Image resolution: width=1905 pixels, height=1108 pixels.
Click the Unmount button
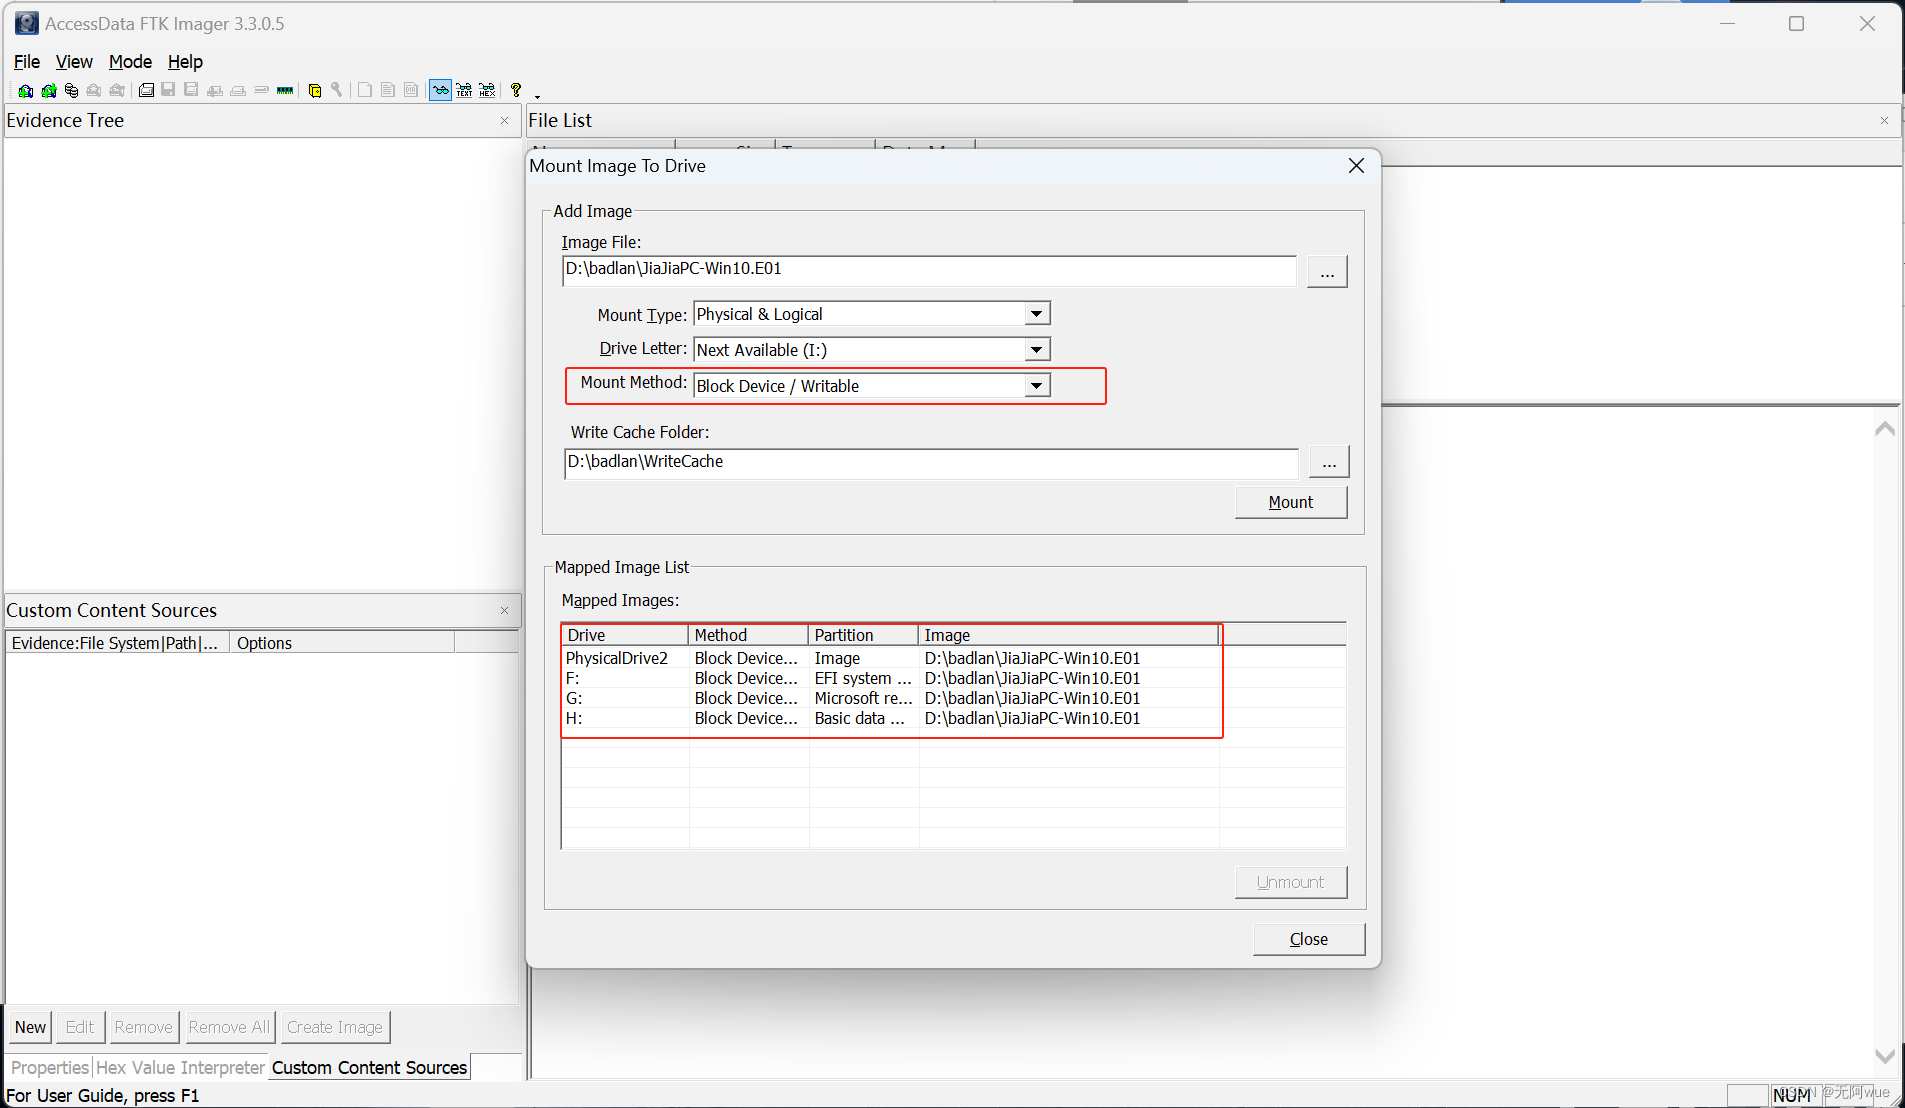coord(1291,883)
